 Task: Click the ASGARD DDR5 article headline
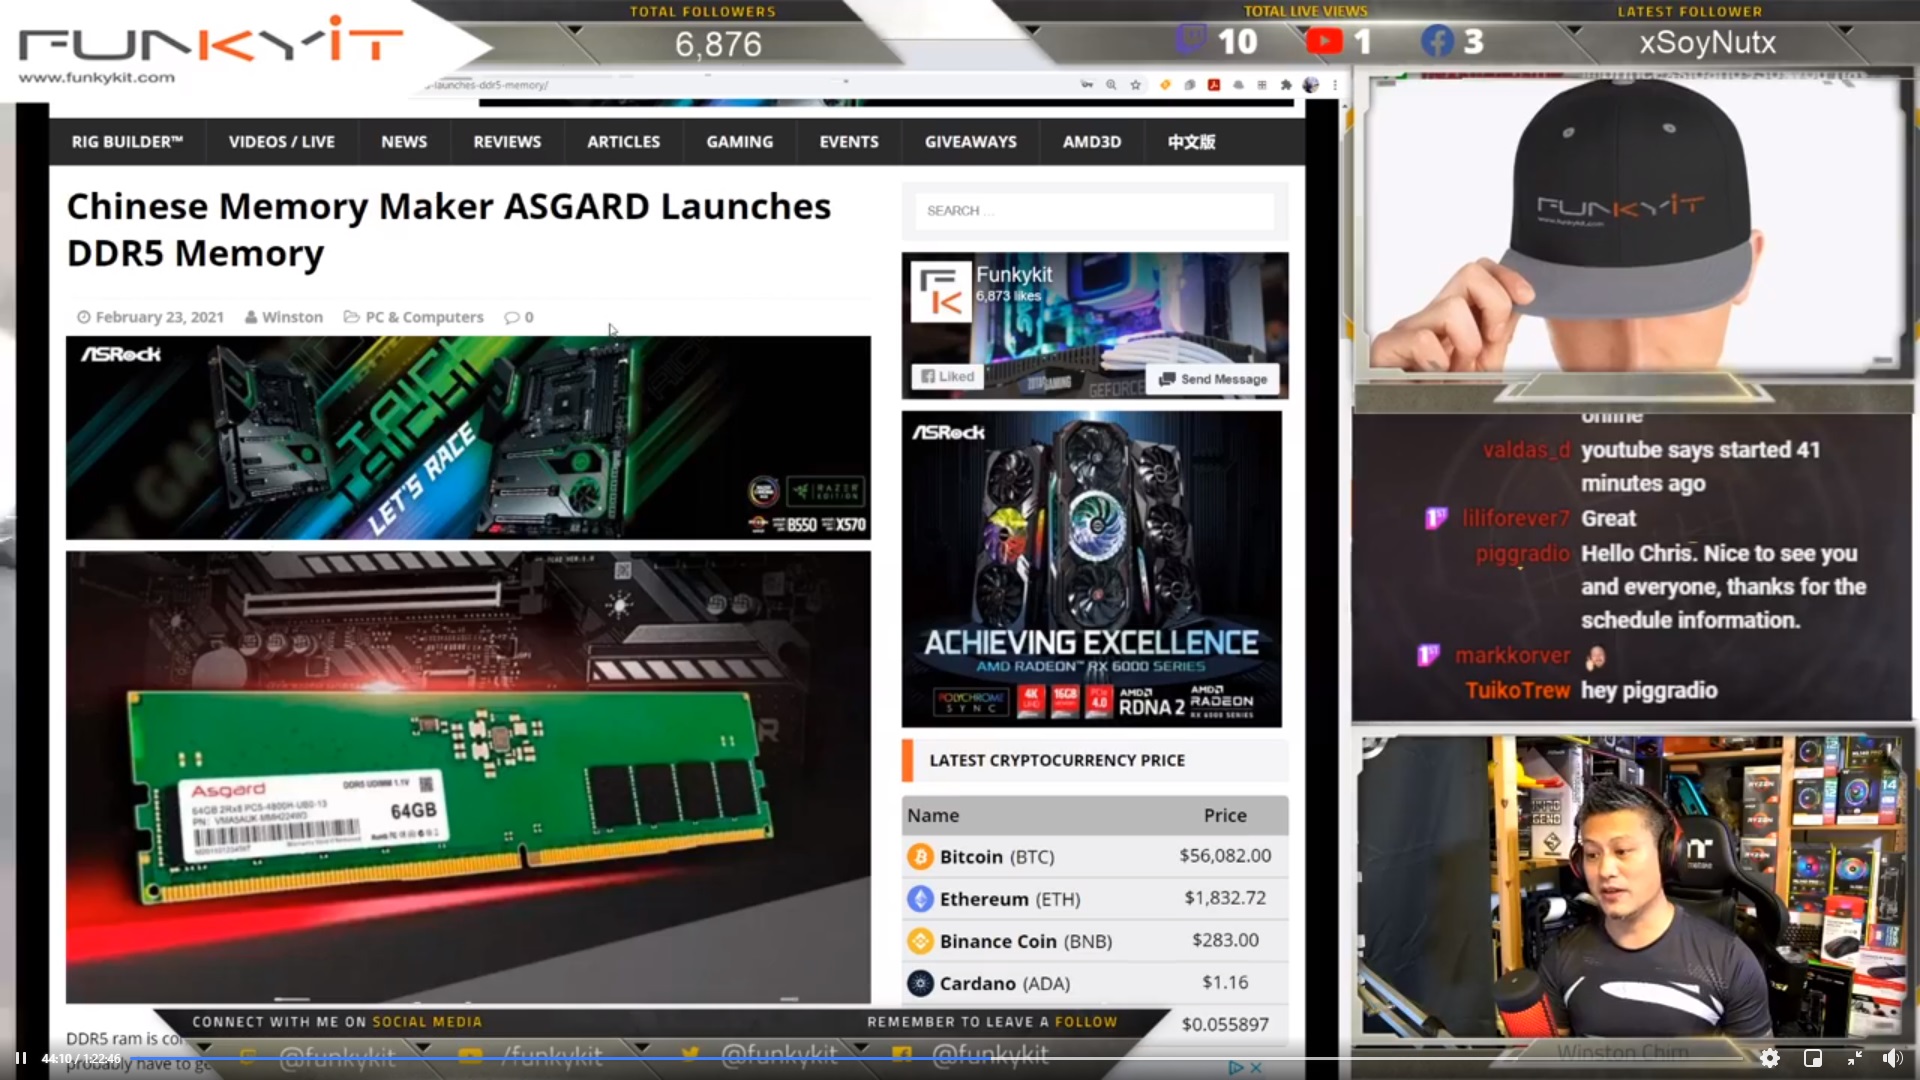tap(449, 229)
